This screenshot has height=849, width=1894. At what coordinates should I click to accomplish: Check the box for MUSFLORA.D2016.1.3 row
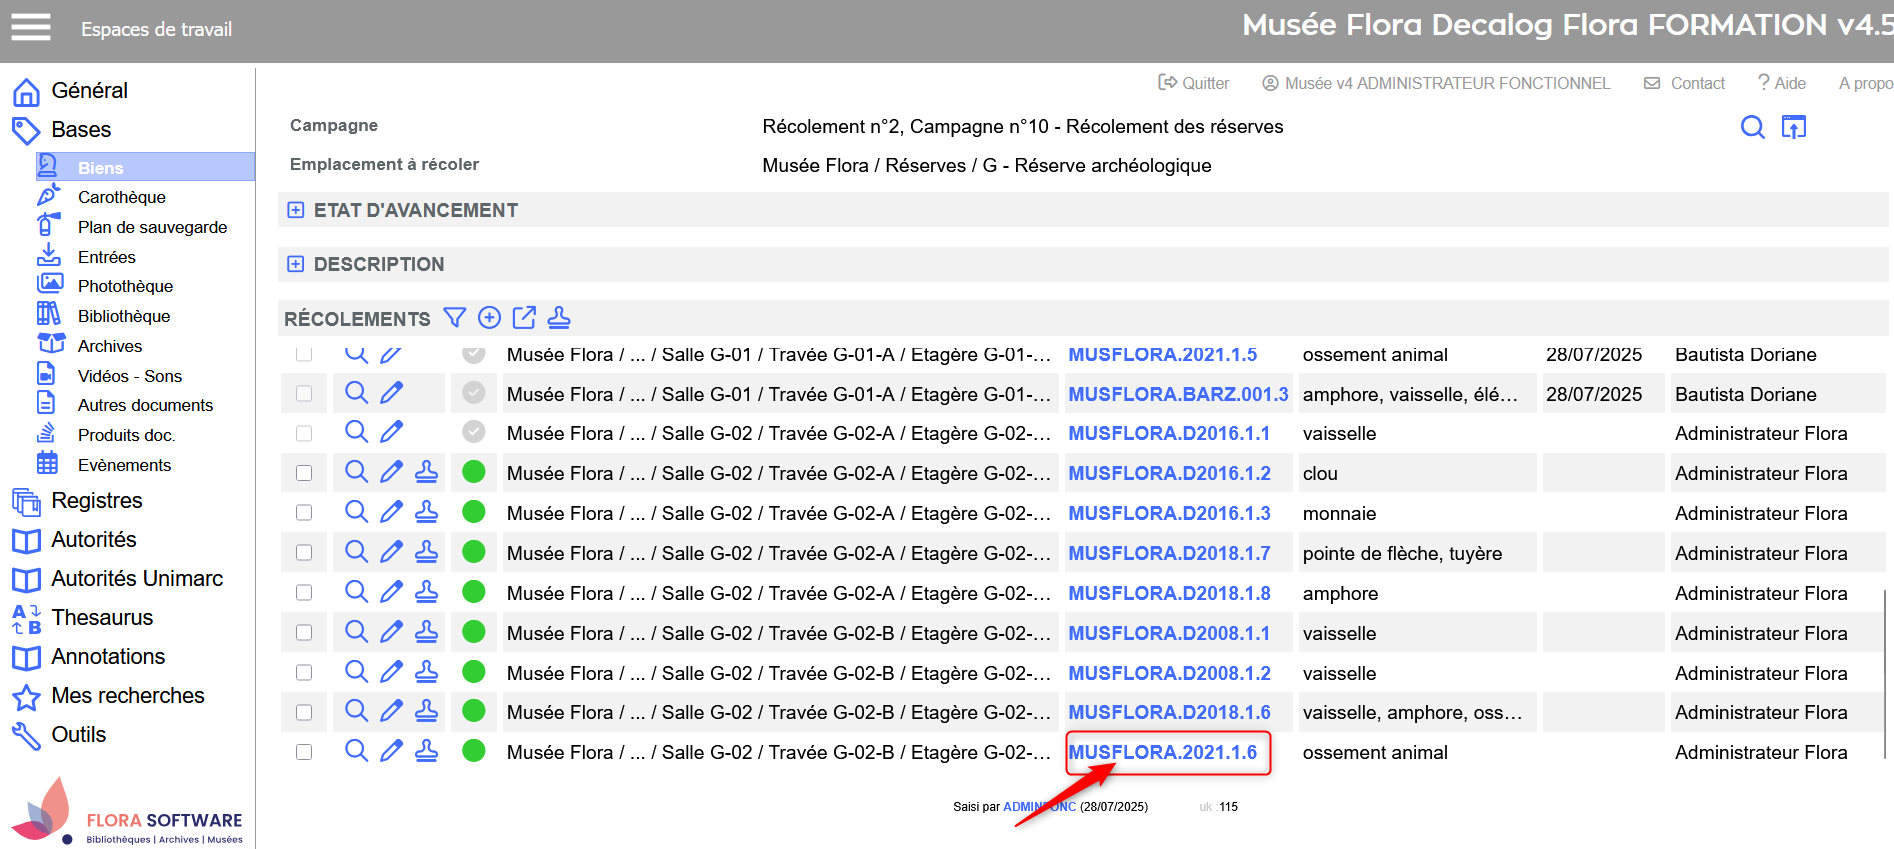tap(304, 513)
